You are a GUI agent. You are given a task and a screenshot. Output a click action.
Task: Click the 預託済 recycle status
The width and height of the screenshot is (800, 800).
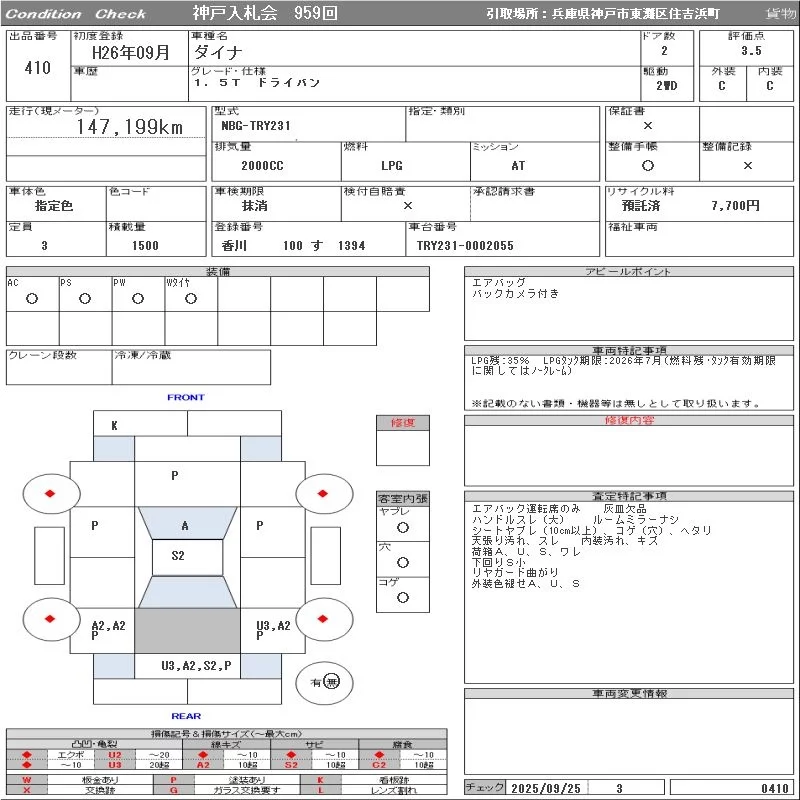(x=641, y=206)
